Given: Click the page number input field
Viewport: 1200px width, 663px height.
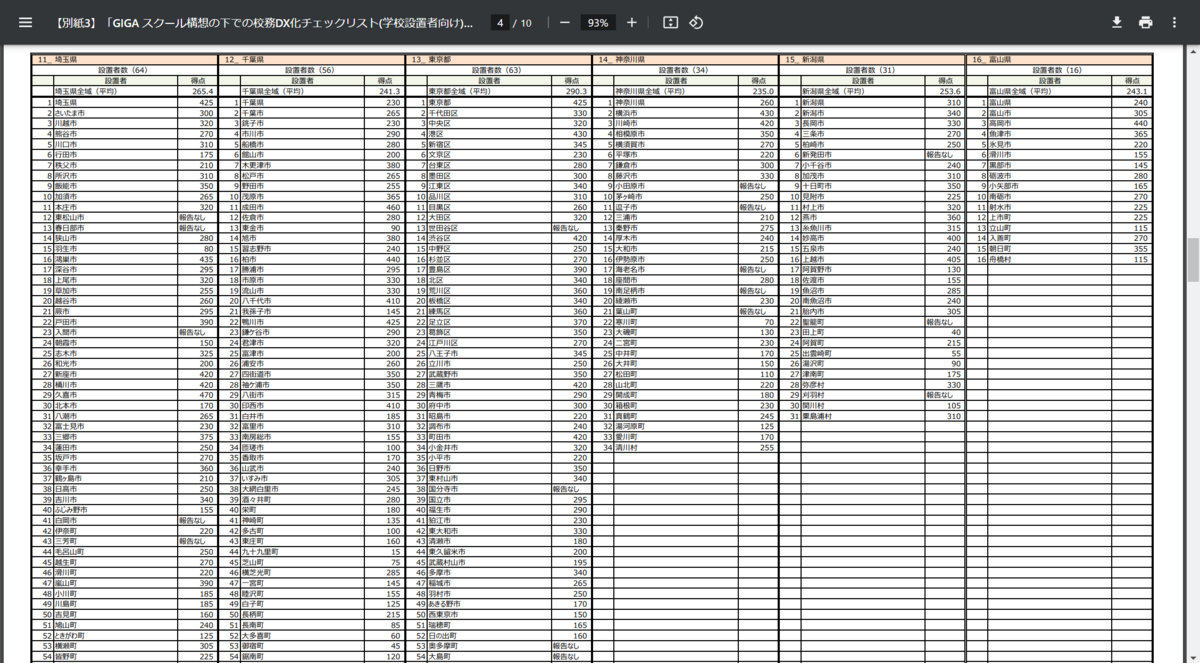Looking at the screenshot, I should (499, 22).
